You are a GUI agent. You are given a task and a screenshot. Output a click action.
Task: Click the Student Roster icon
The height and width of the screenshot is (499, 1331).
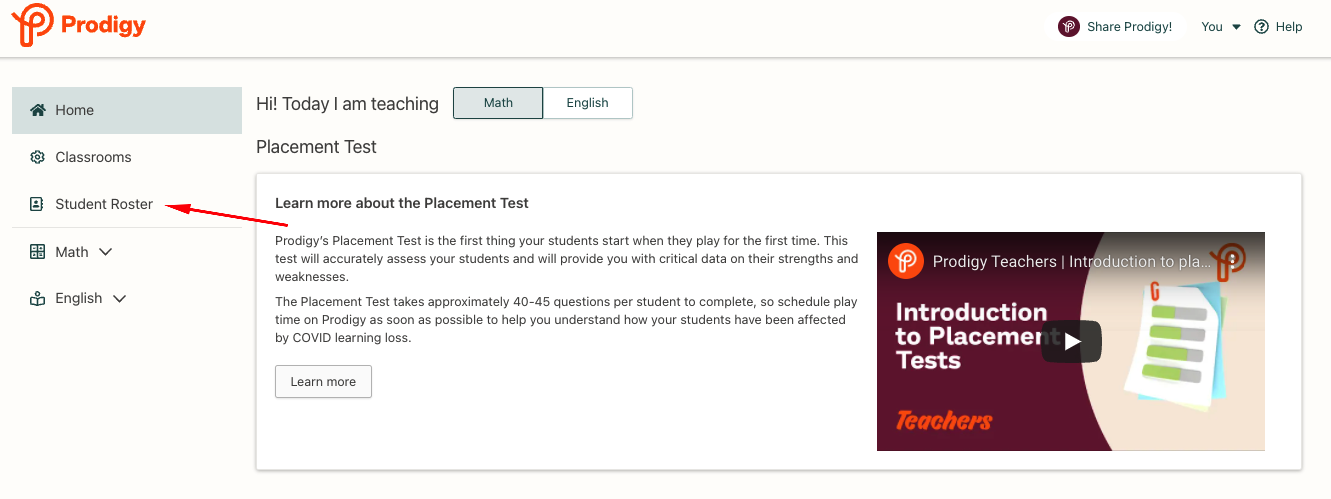tap(37, 204)
